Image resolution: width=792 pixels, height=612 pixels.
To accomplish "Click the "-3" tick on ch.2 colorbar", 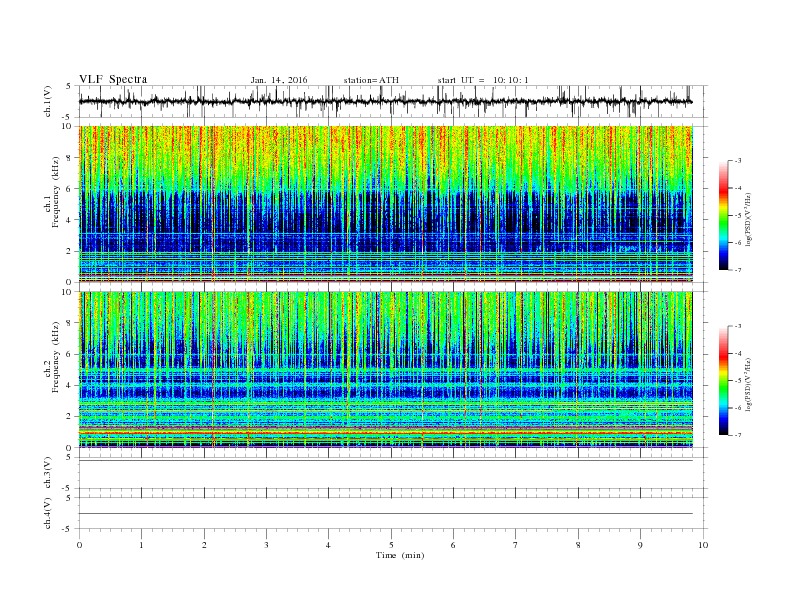I will (x=738, y=326).
